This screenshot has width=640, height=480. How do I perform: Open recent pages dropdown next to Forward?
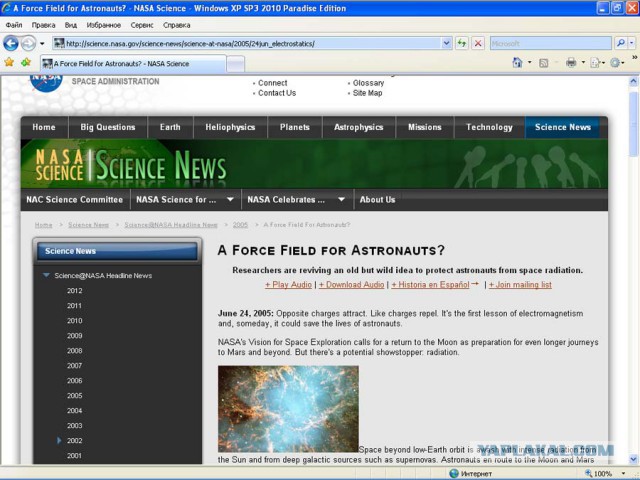(42, 43)
